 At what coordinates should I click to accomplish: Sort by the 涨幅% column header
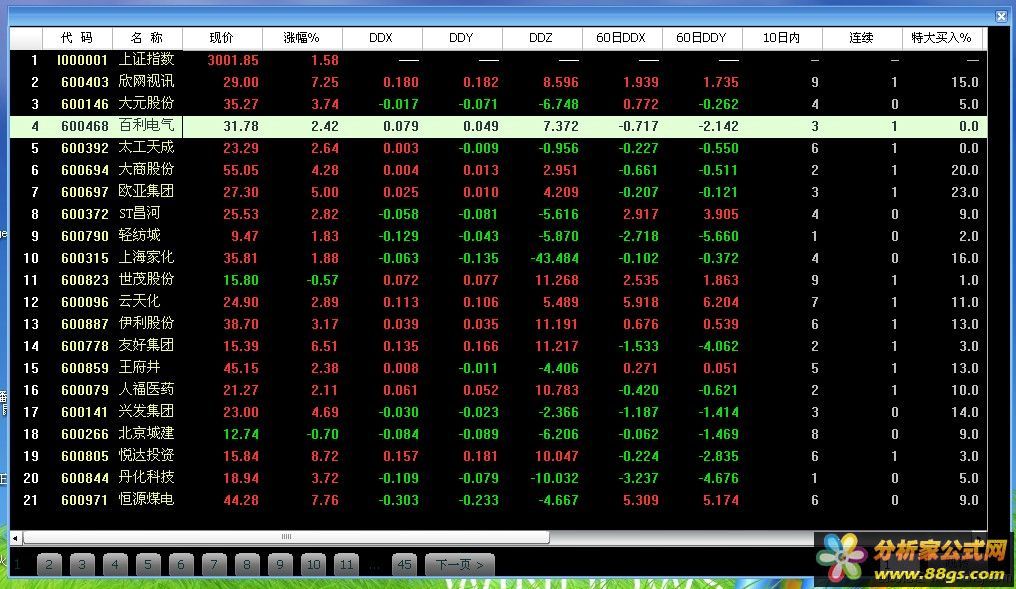[x=302, y=38]
